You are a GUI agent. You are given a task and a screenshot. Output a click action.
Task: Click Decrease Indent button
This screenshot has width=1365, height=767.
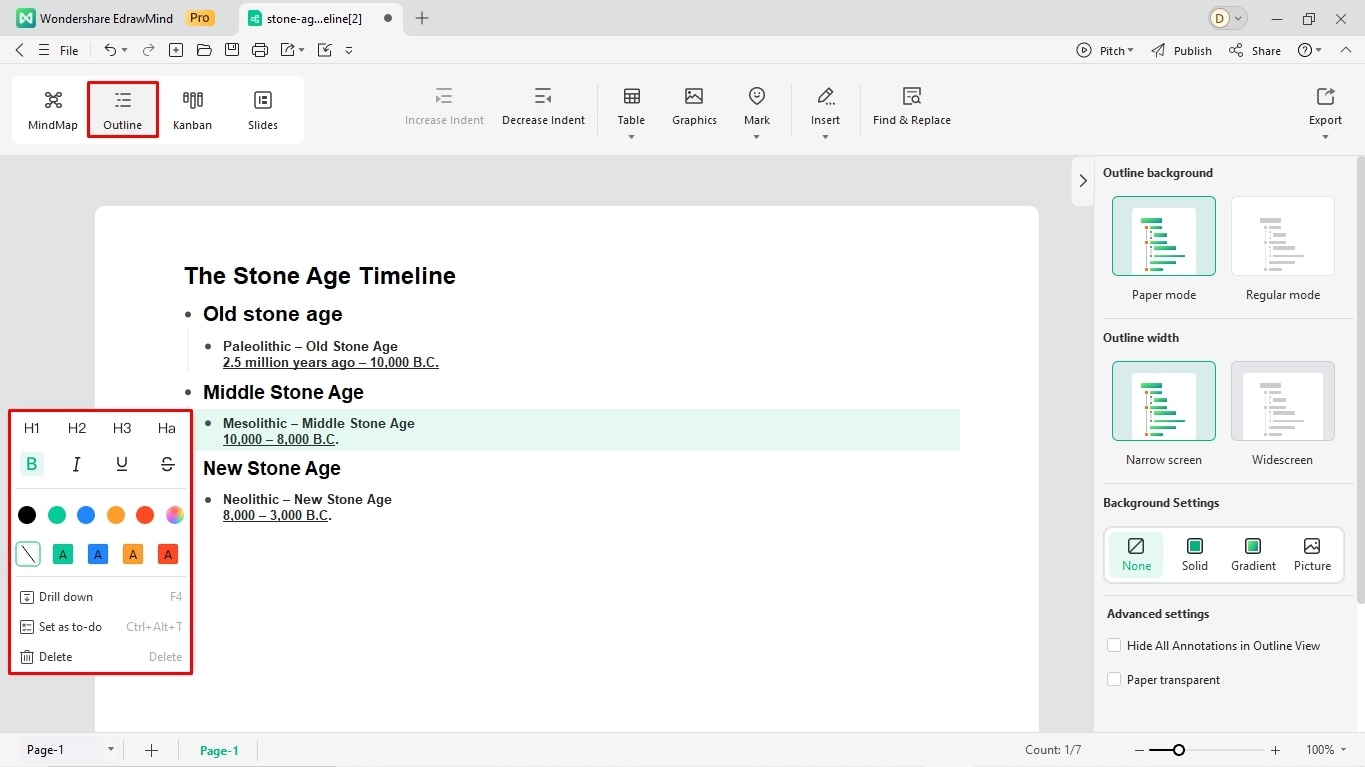pyautogui.click(x=543, y=107)
